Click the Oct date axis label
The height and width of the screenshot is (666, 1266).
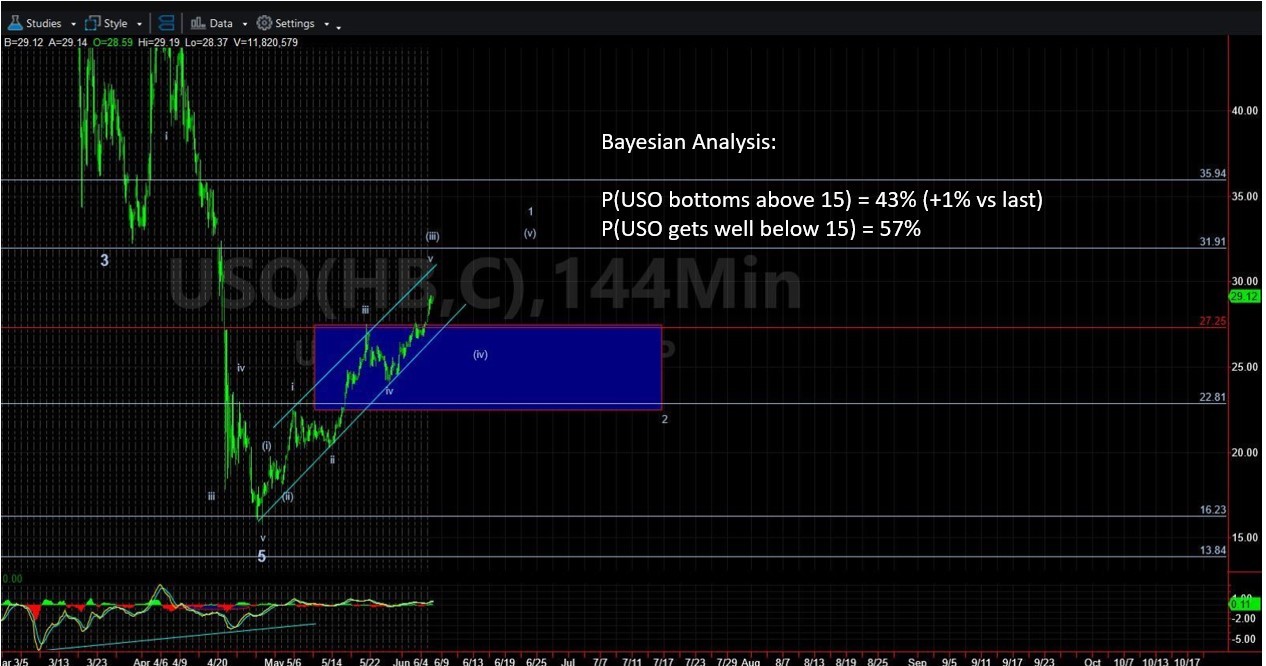[x=1093, y=661]
